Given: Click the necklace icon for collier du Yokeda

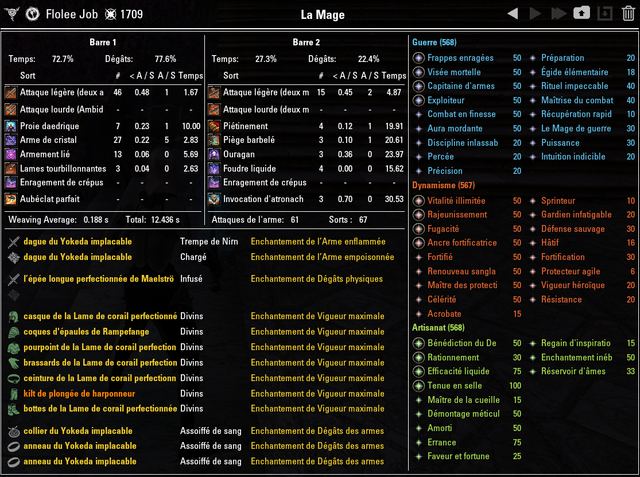Looking at the screenshot, I should coord(13,431).
